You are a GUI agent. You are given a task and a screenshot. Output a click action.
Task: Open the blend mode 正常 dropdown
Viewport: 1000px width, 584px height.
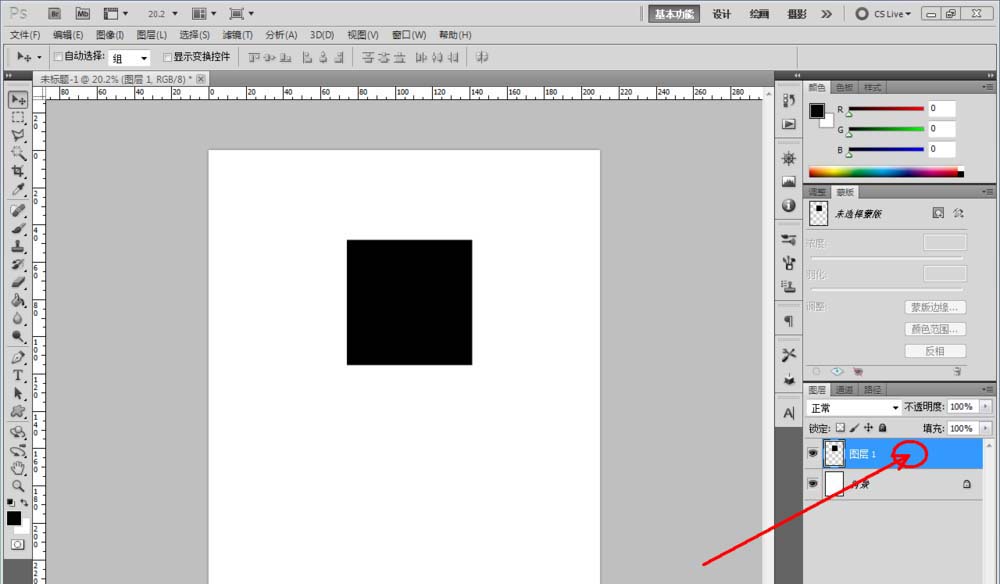[x=855, y=407]
